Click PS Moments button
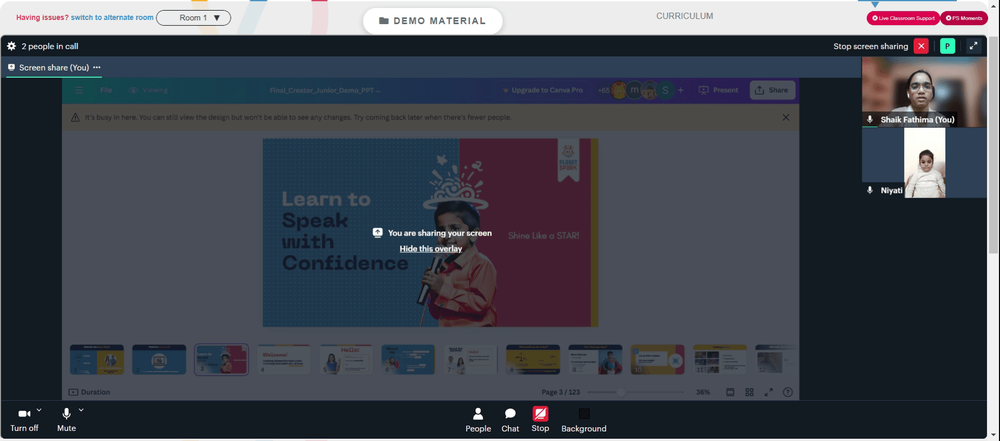The image size is (1000, 441). (964, 19)
